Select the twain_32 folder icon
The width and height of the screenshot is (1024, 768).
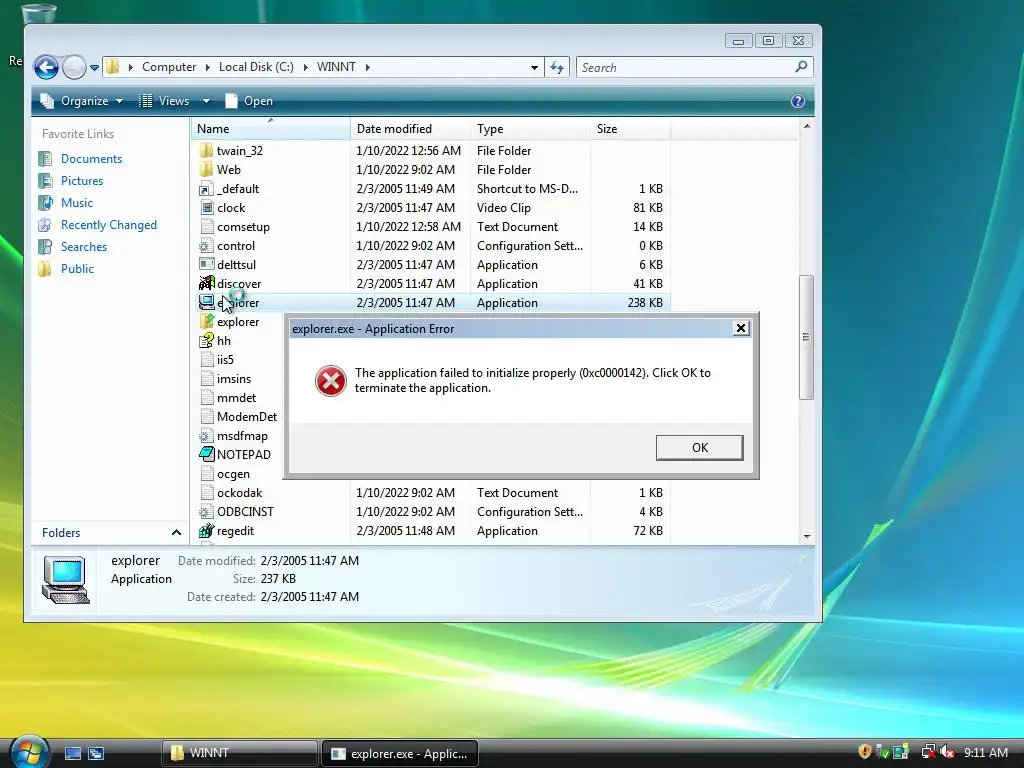point(206,151)
